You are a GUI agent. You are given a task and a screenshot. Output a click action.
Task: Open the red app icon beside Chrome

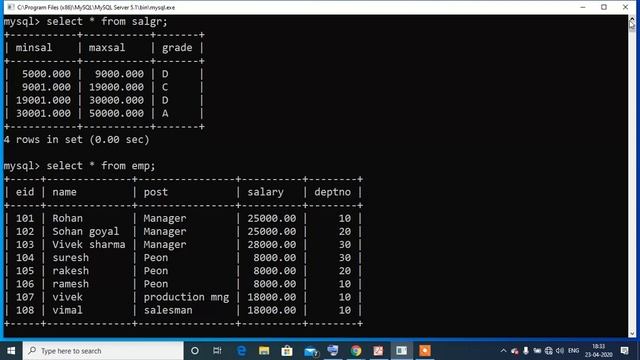click(x=378, y=351)
